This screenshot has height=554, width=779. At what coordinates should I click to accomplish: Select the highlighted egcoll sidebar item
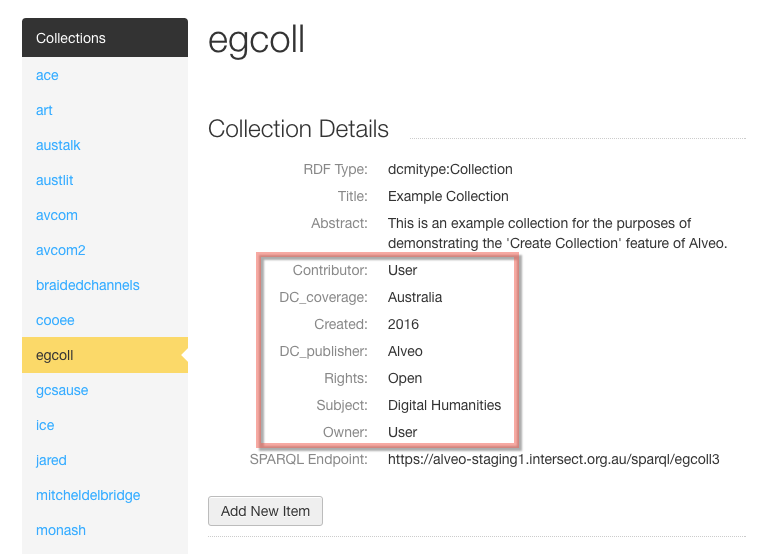(x=105, y=355)
